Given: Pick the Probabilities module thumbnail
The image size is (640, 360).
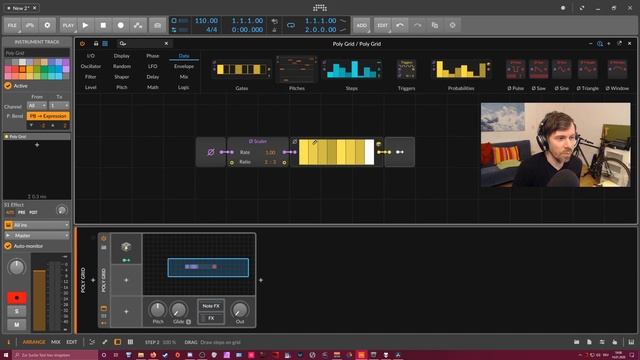Looking at the screenshot, I should (461, 69).
